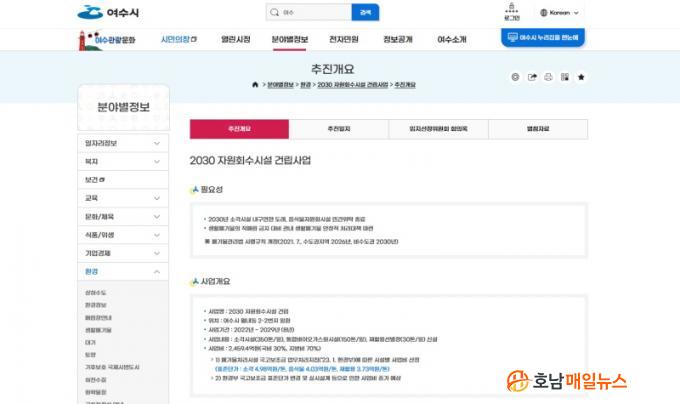Switch to the 추진일지 tab
This screenshot has height=404, width=680.
339,129
